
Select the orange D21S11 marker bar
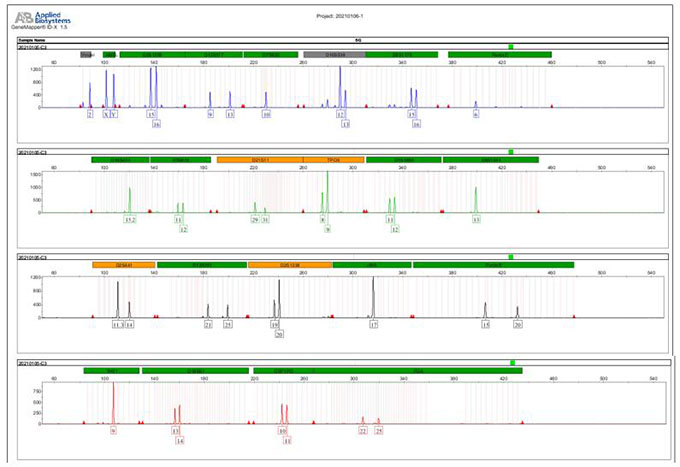tap(260, 160)
